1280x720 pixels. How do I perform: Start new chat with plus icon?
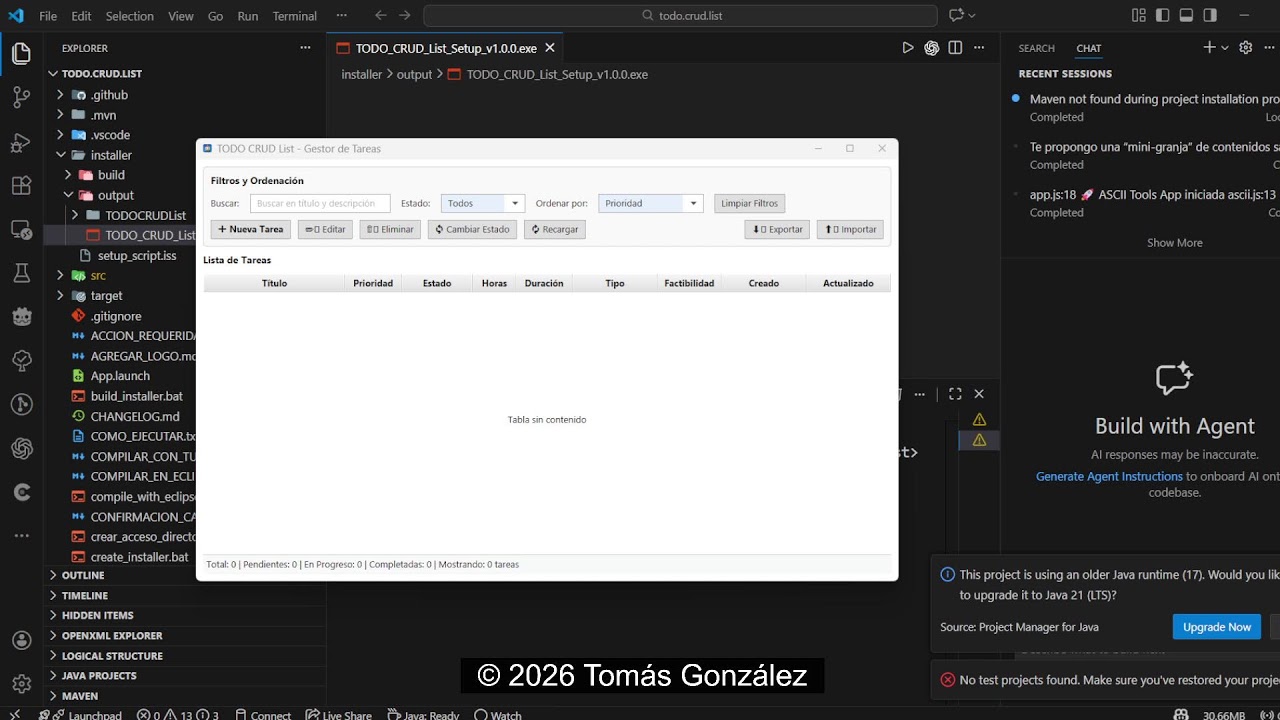pos(1209,48)
